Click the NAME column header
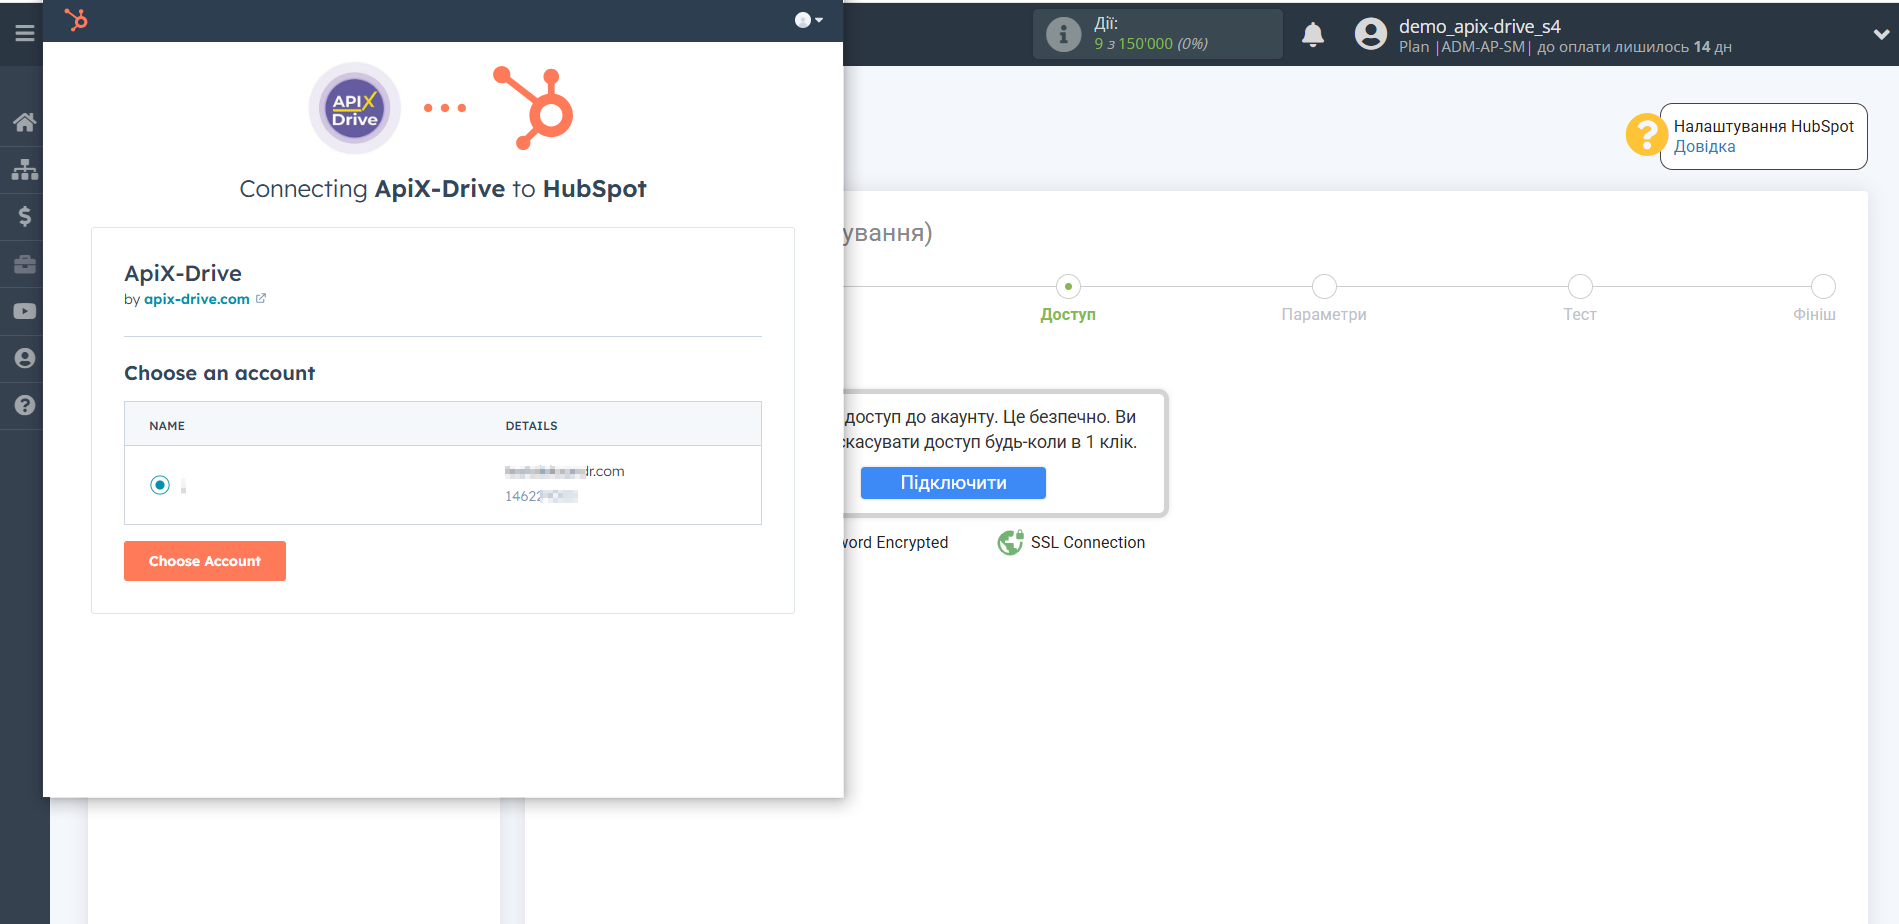1899x924 pixels. (167, 426)
